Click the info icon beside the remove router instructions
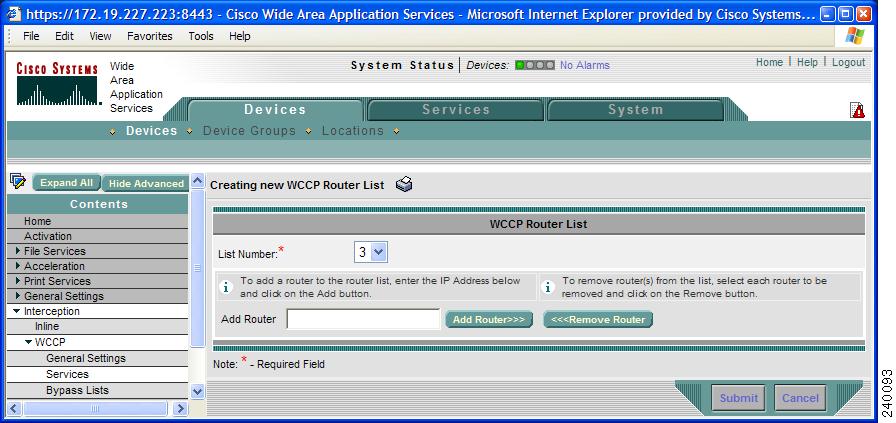Viewport: 896px width, 423px height. [x=548, y=288]
